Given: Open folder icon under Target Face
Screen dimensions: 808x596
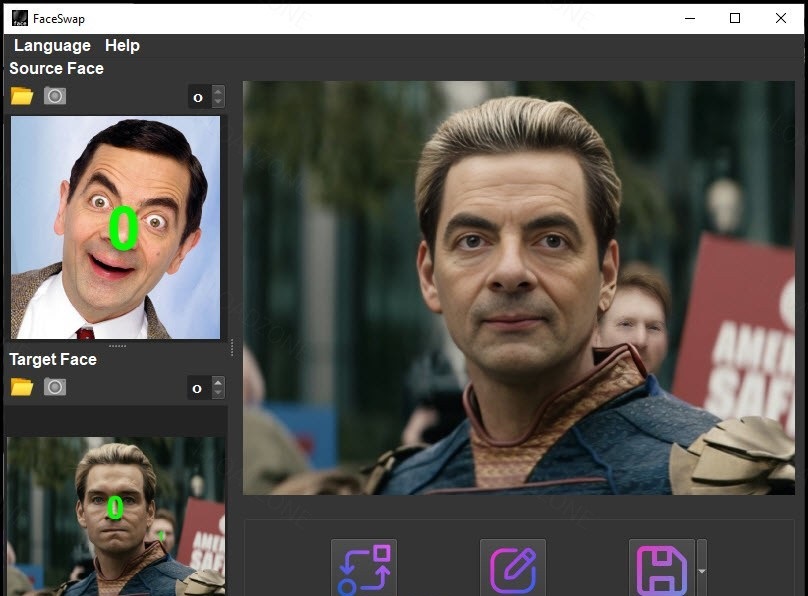Looking at the screenshot, I should point(21,387).
